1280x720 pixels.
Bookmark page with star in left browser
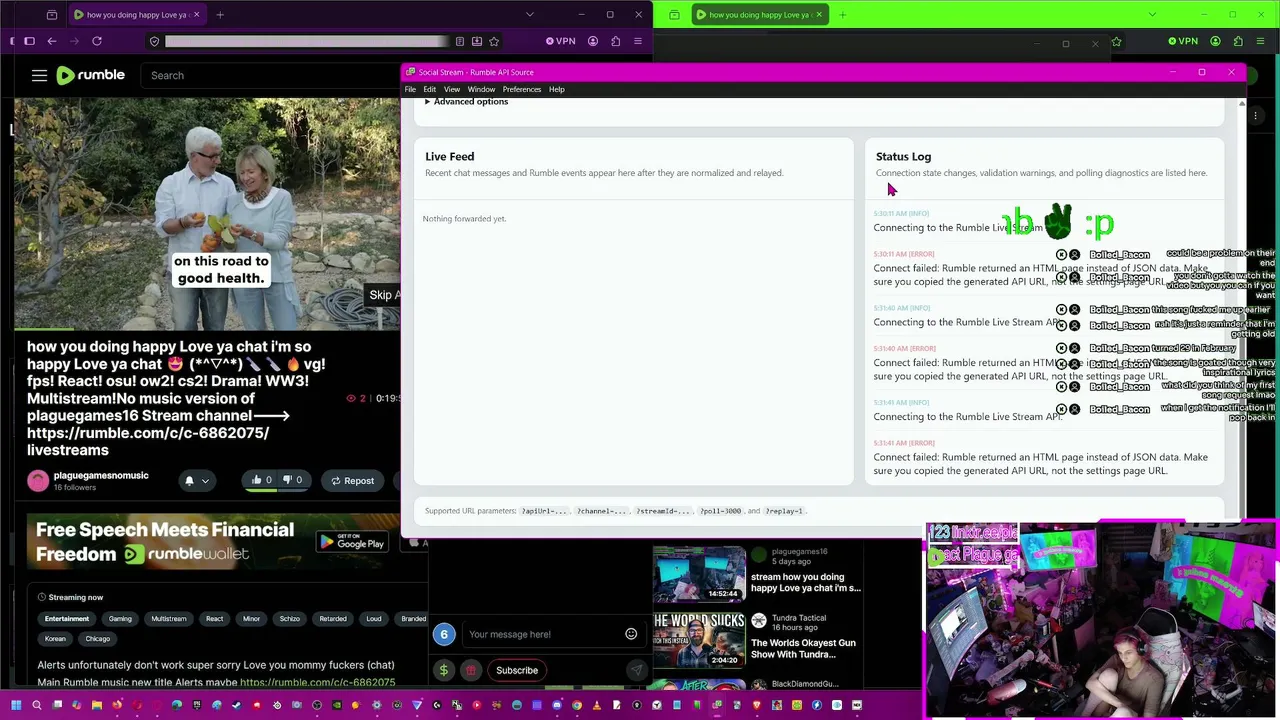(494, 41)
